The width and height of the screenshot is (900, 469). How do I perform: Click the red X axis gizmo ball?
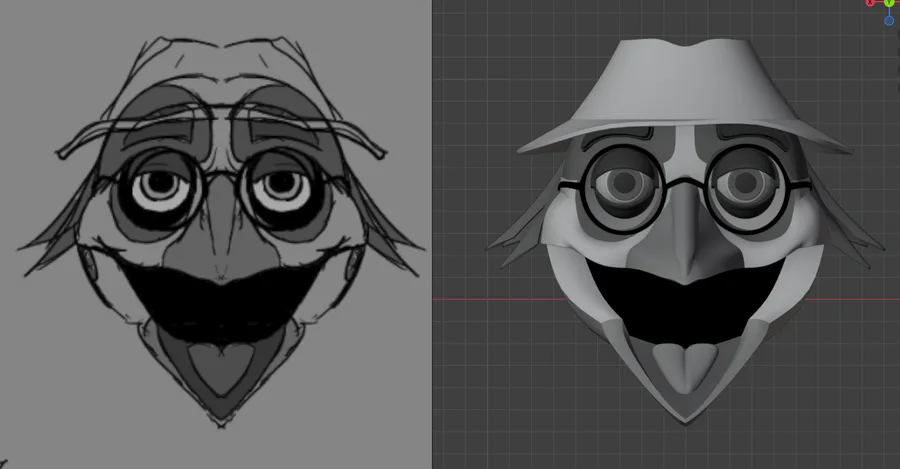pyautogui.click(x=871, y=2)
